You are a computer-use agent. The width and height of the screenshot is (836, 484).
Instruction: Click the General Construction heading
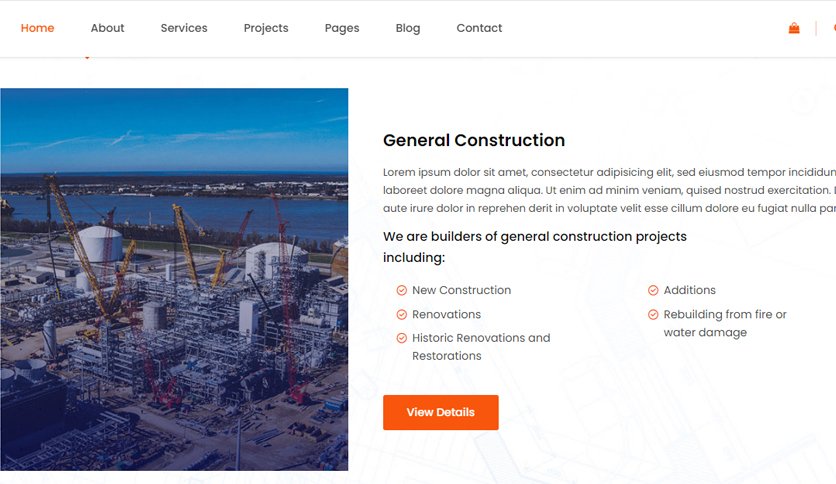click(x=474, y=141)
